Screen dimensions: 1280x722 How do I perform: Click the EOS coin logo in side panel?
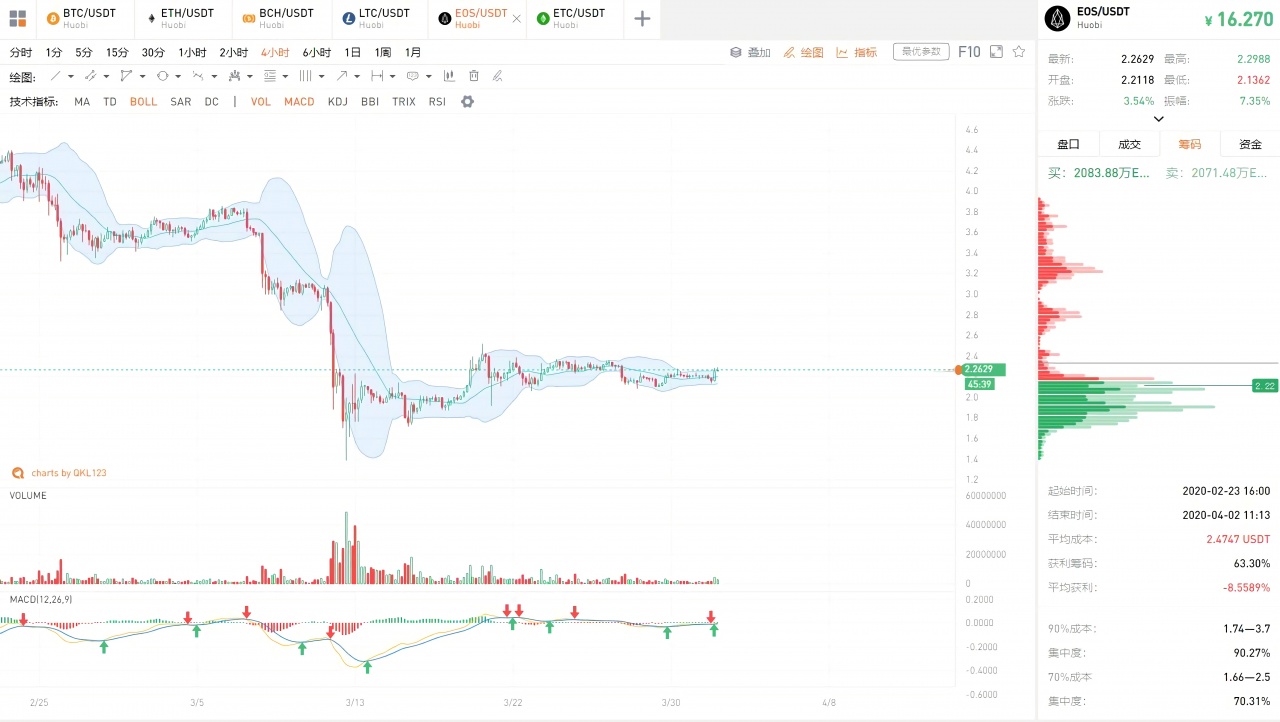(1057, 18)
